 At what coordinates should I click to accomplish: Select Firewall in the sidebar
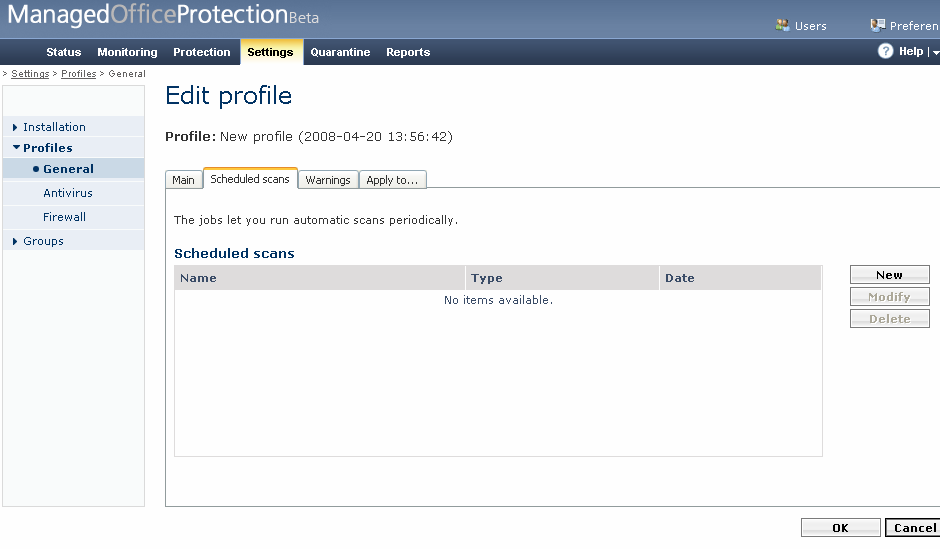[x=64, y=217]
